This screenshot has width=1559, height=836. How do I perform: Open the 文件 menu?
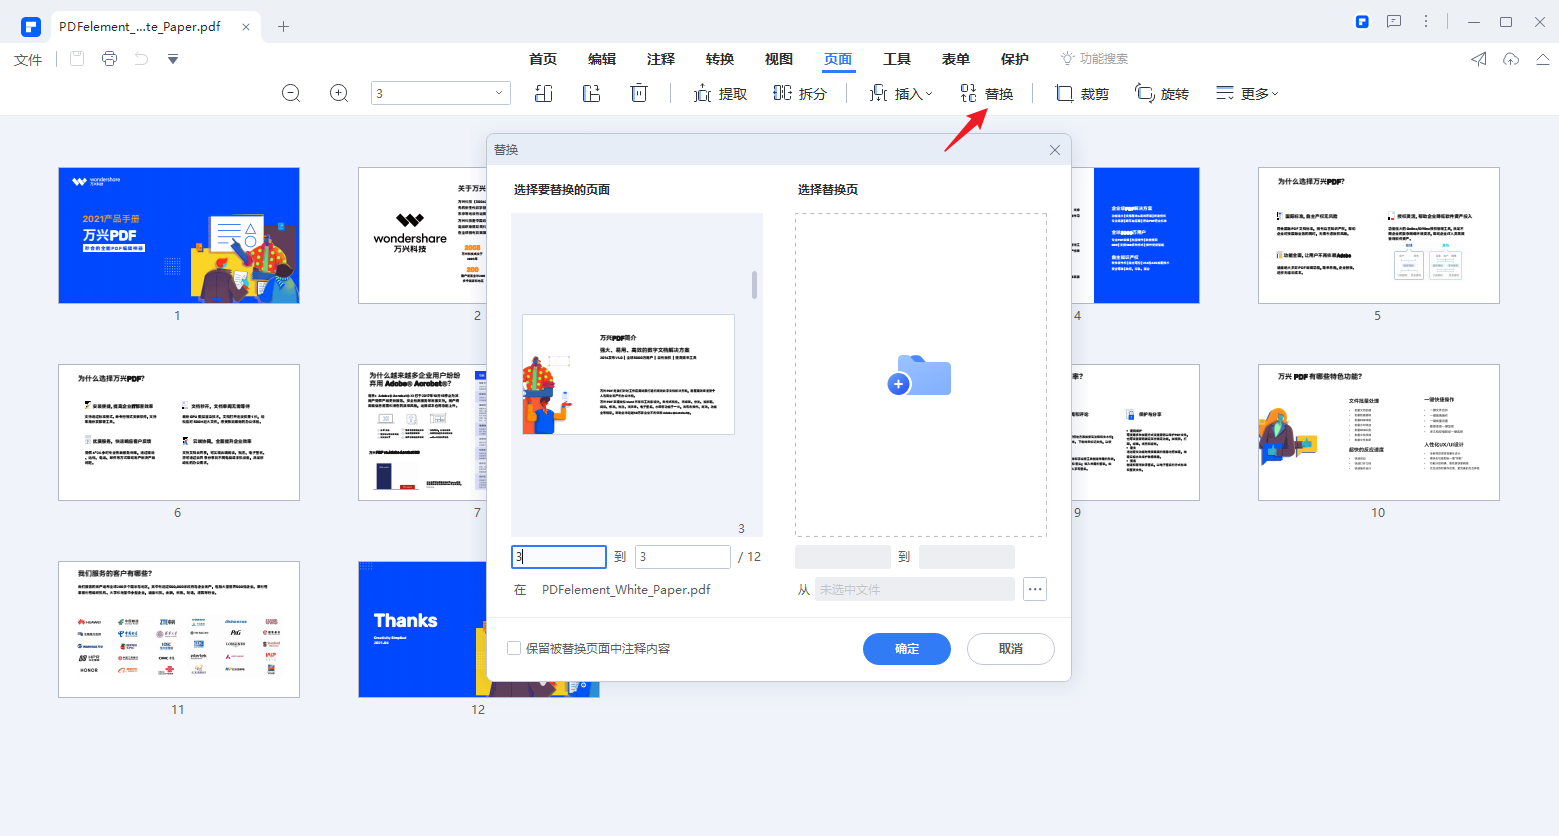point(27,59)
